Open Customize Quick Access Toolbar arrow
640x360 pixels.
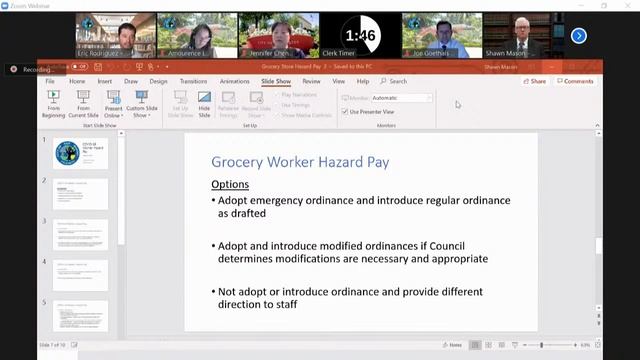167,67
